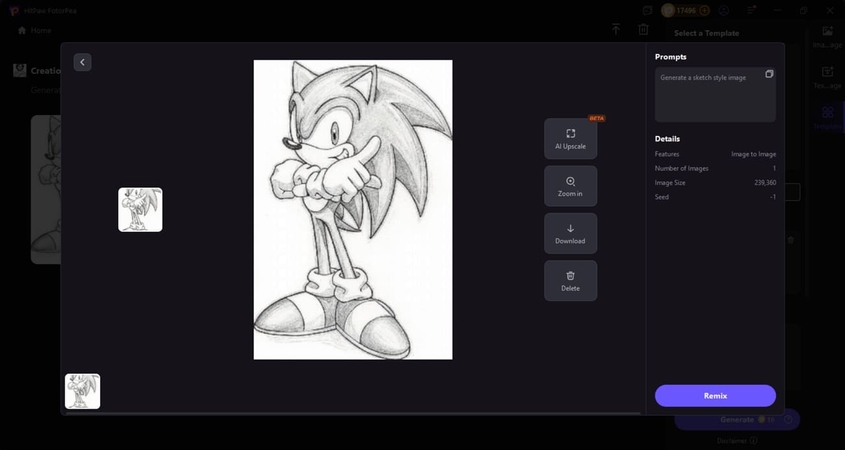The height and width of the screenshot is (450, 845).
Task: Click the Image Size value 239,360
Action: point(765,183)
